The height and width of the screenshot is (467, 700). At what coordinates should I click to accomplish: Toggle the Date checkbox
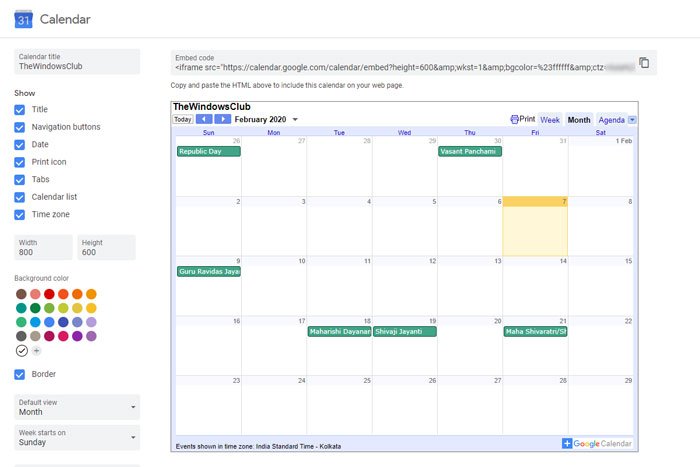click(20, 145)
